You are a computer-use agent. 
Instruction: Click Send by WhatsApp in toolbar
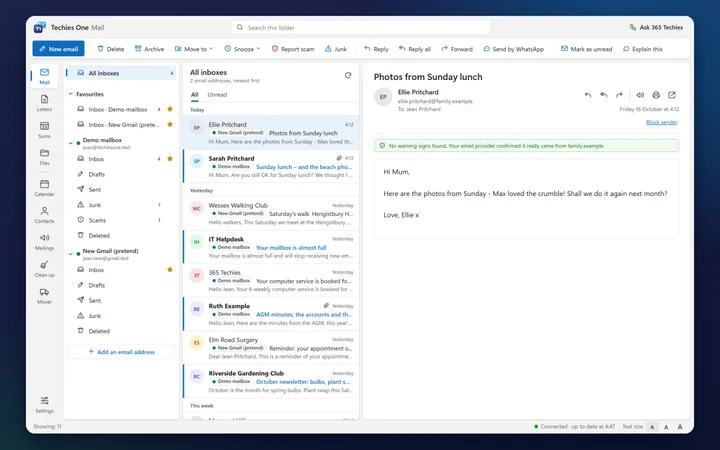(x=513, y=49)
